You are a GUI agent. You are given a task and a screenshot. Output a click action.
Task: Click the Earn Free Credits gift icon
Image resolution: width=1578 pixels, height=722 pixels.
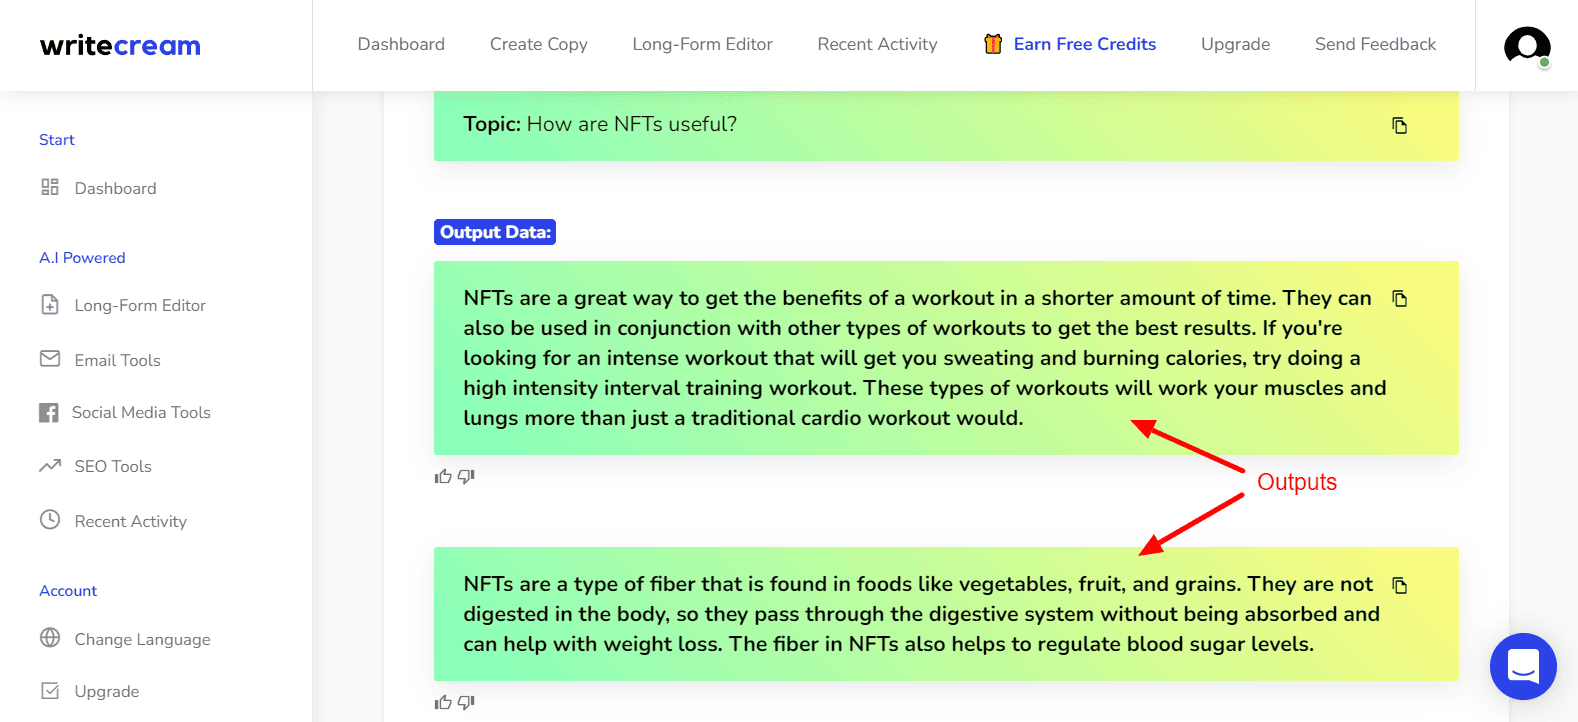[x=993, y=44]
